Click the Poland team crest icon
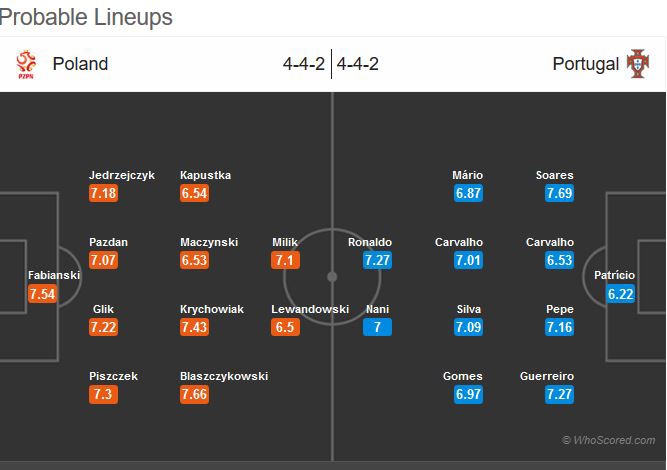 (25, 64)
